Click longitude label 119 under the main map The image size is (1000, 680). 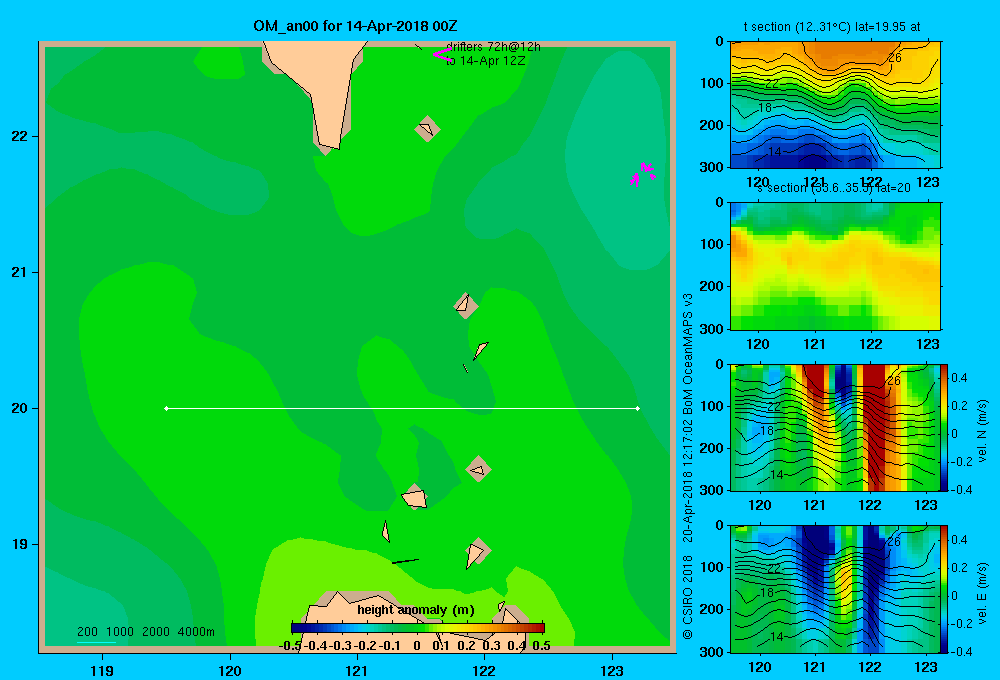pyautogui.click(x=102, y=670)
